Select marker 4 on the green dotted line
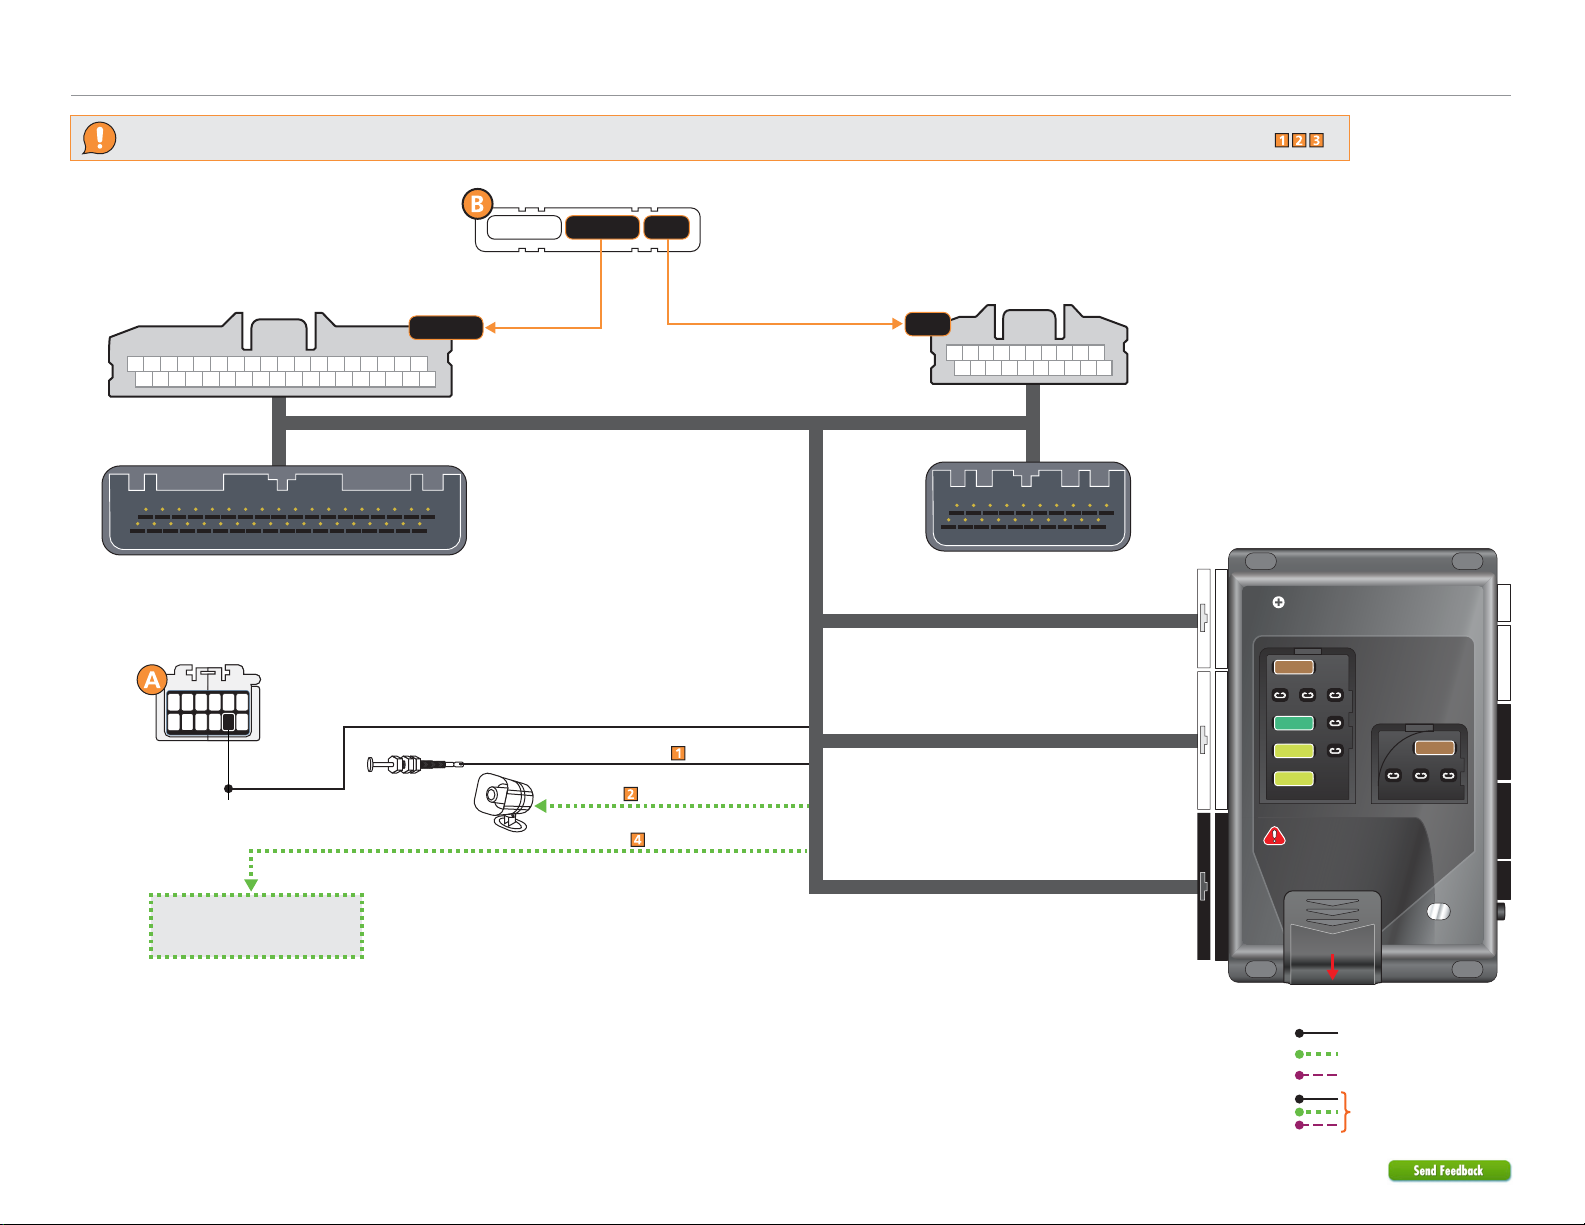The width and height of the screenshot is (1585, 1225). [638, 840]
